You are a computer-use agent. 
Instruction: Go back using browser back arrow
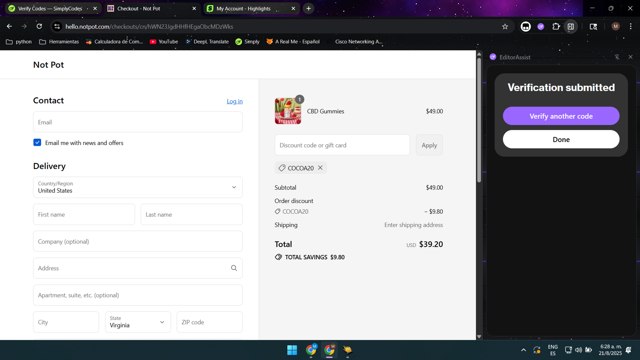9,27
